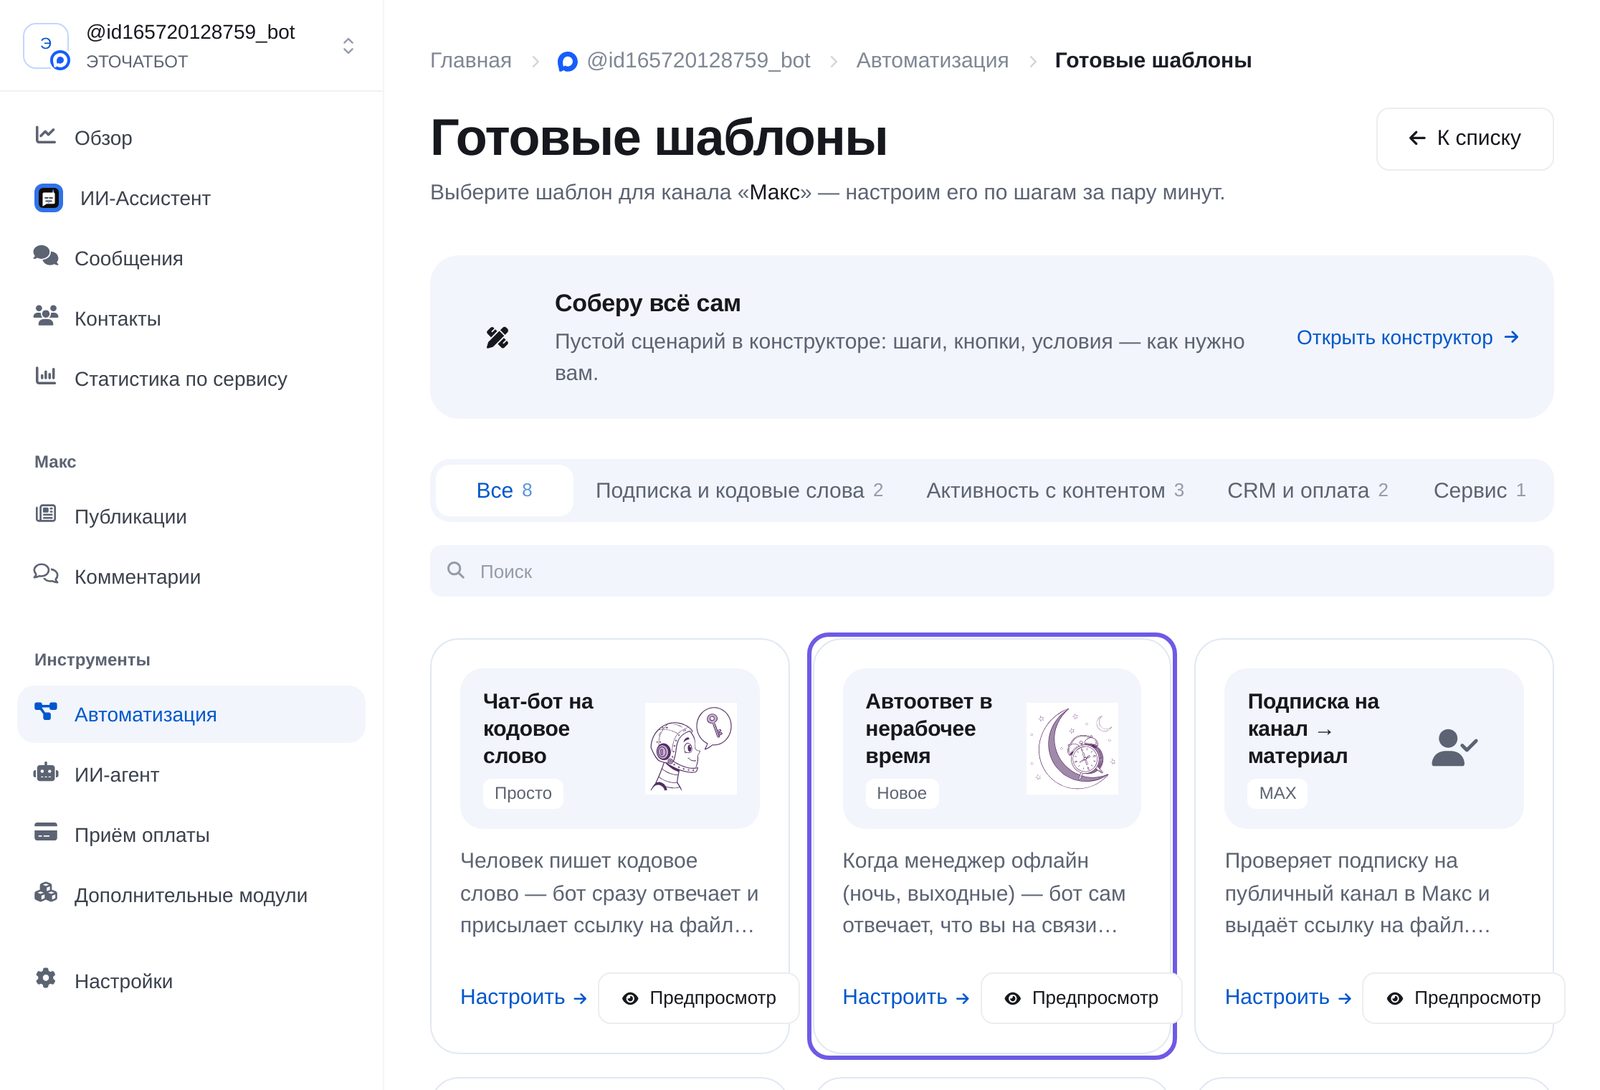This screenshot has height=1090, width=1600.
Task: Click the pencil-ruler icon in Соберу всё сам
Action: tap(497, 338)
